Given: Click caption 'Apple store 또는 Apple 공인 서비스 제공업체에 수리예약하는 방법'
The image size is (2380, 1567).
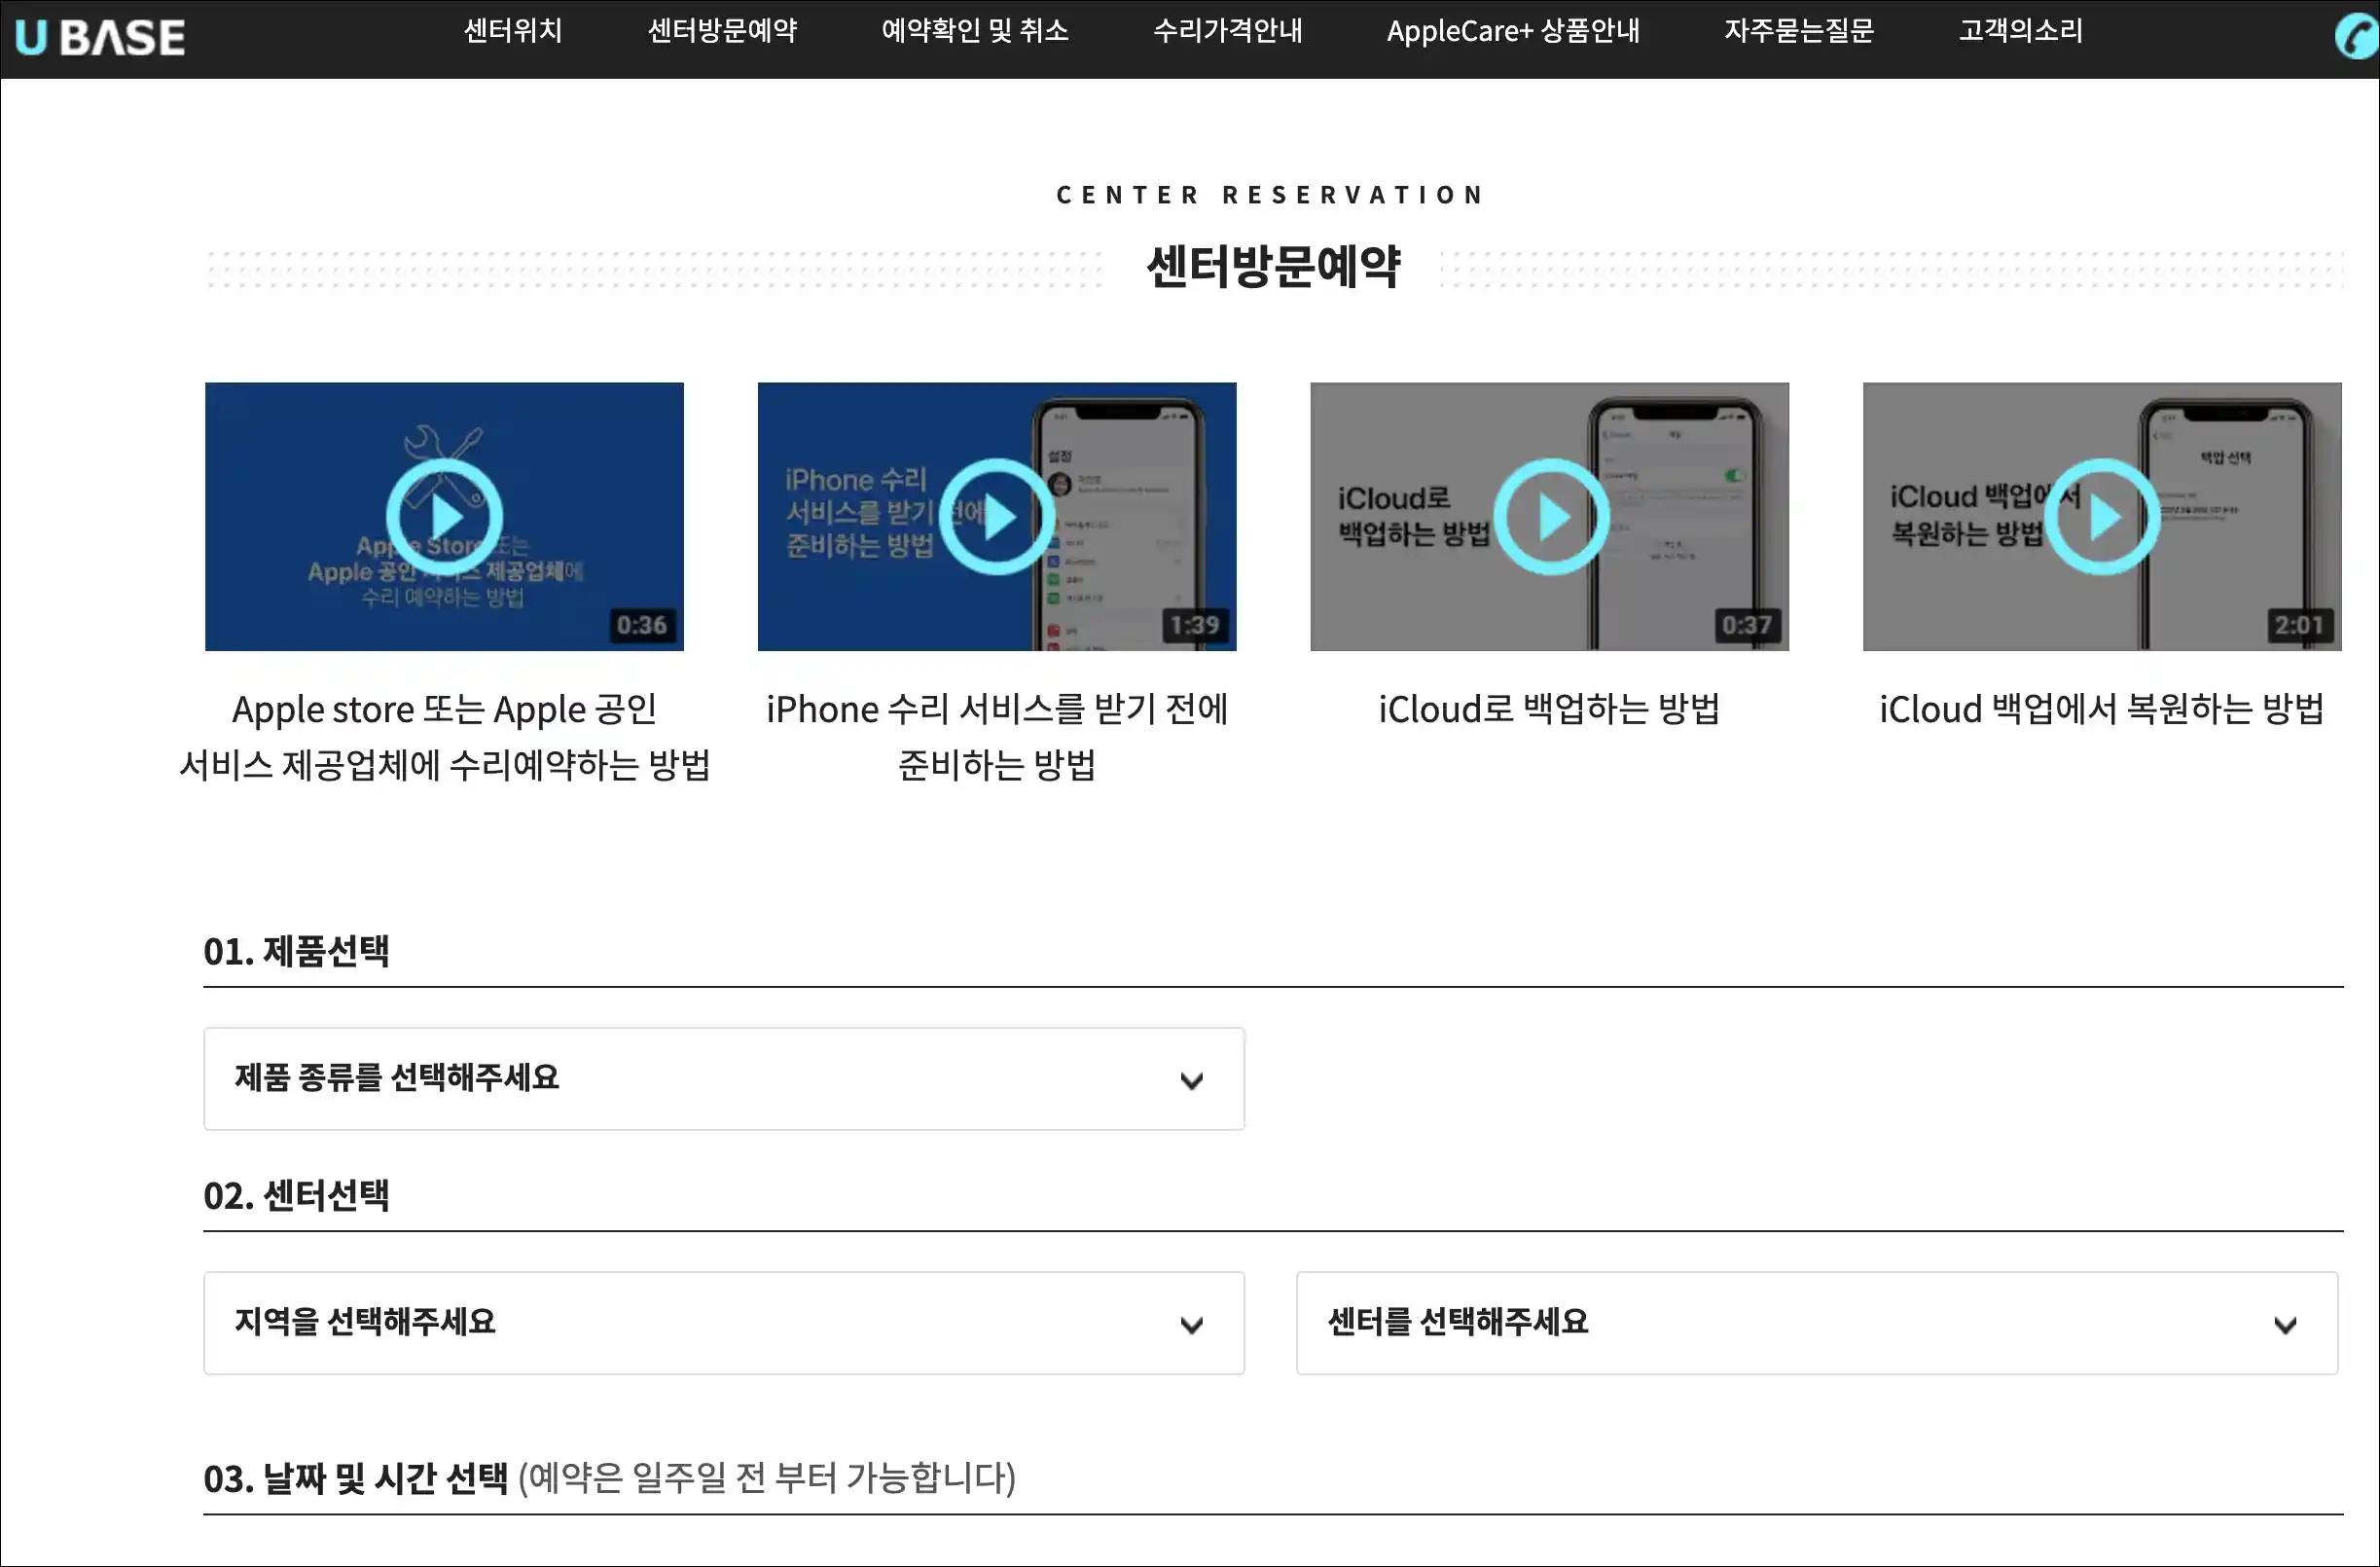Looking at the screenshot, I should click(445, 737).
